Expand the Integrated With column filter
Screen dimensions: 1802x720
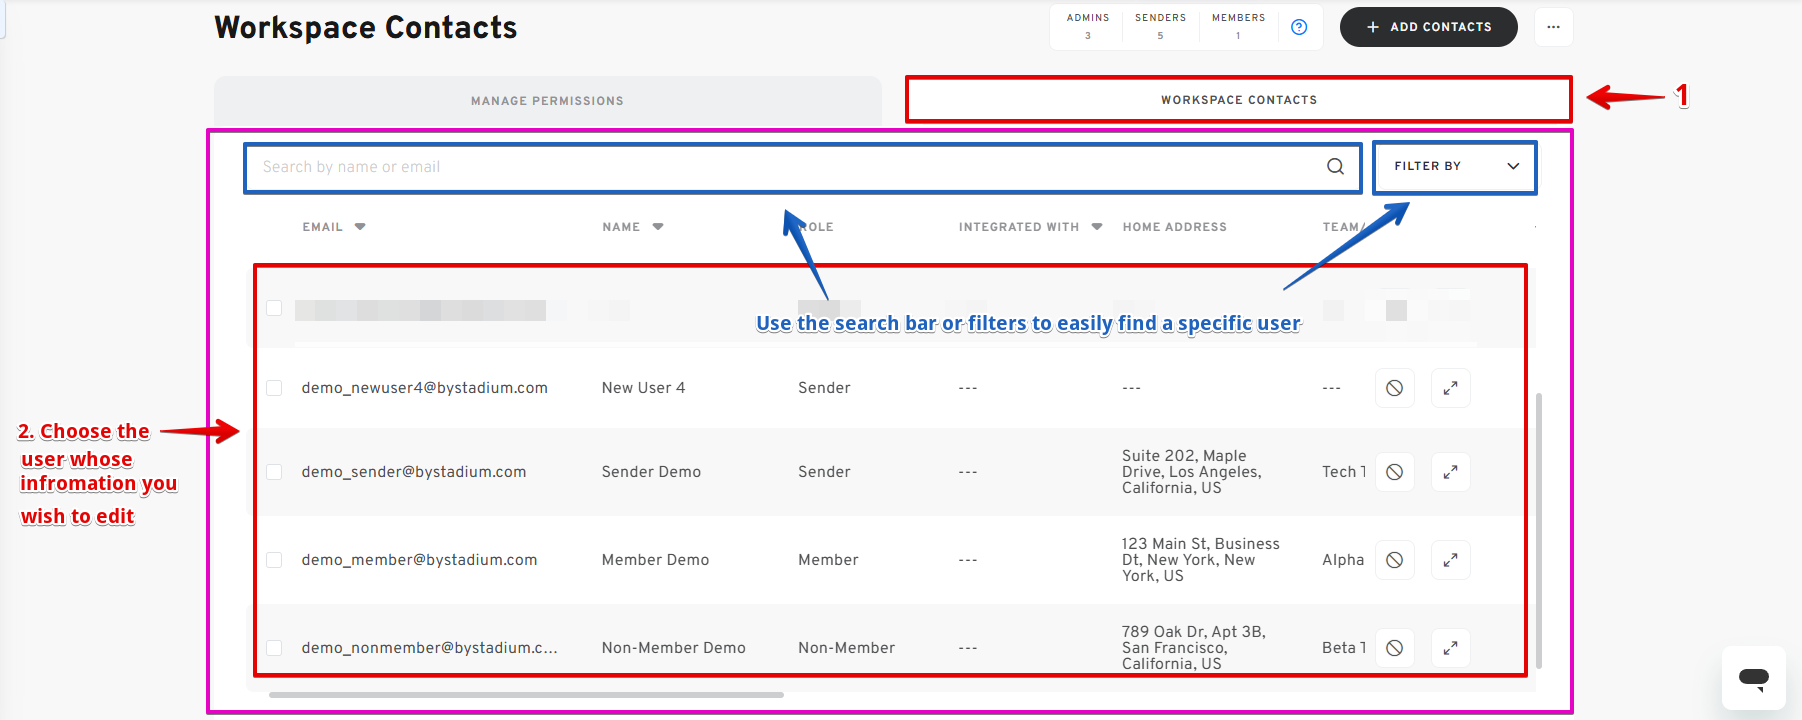(1097, 227)
